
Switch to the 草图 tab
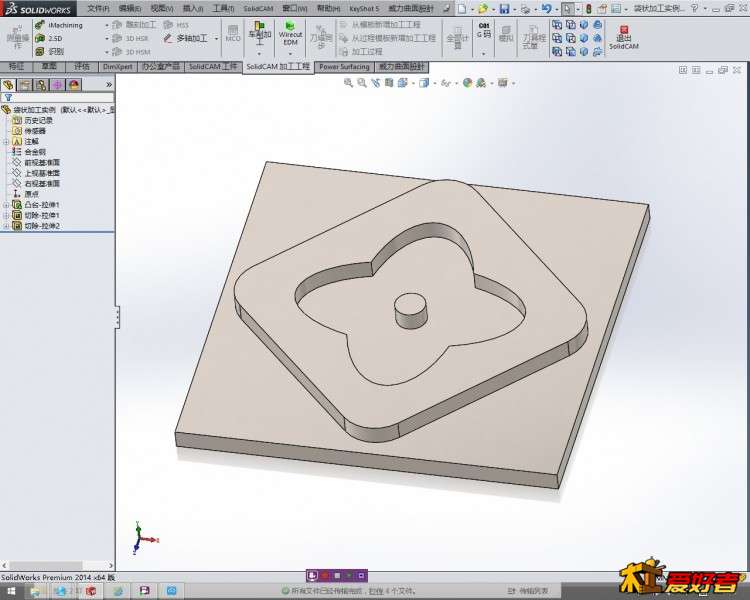pos(49,67)
